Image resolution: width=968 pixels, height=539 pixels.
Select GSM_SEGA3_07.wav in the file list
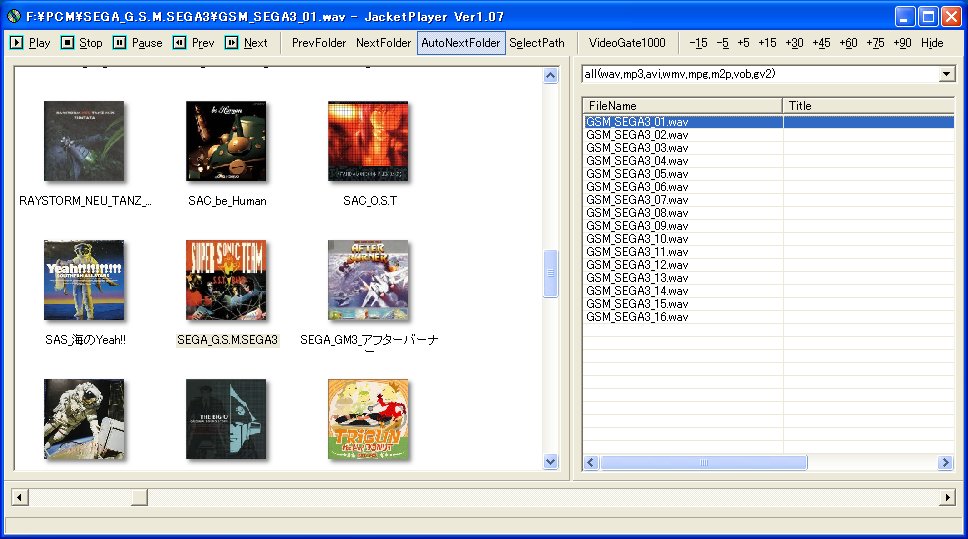(x=637, y=199)
